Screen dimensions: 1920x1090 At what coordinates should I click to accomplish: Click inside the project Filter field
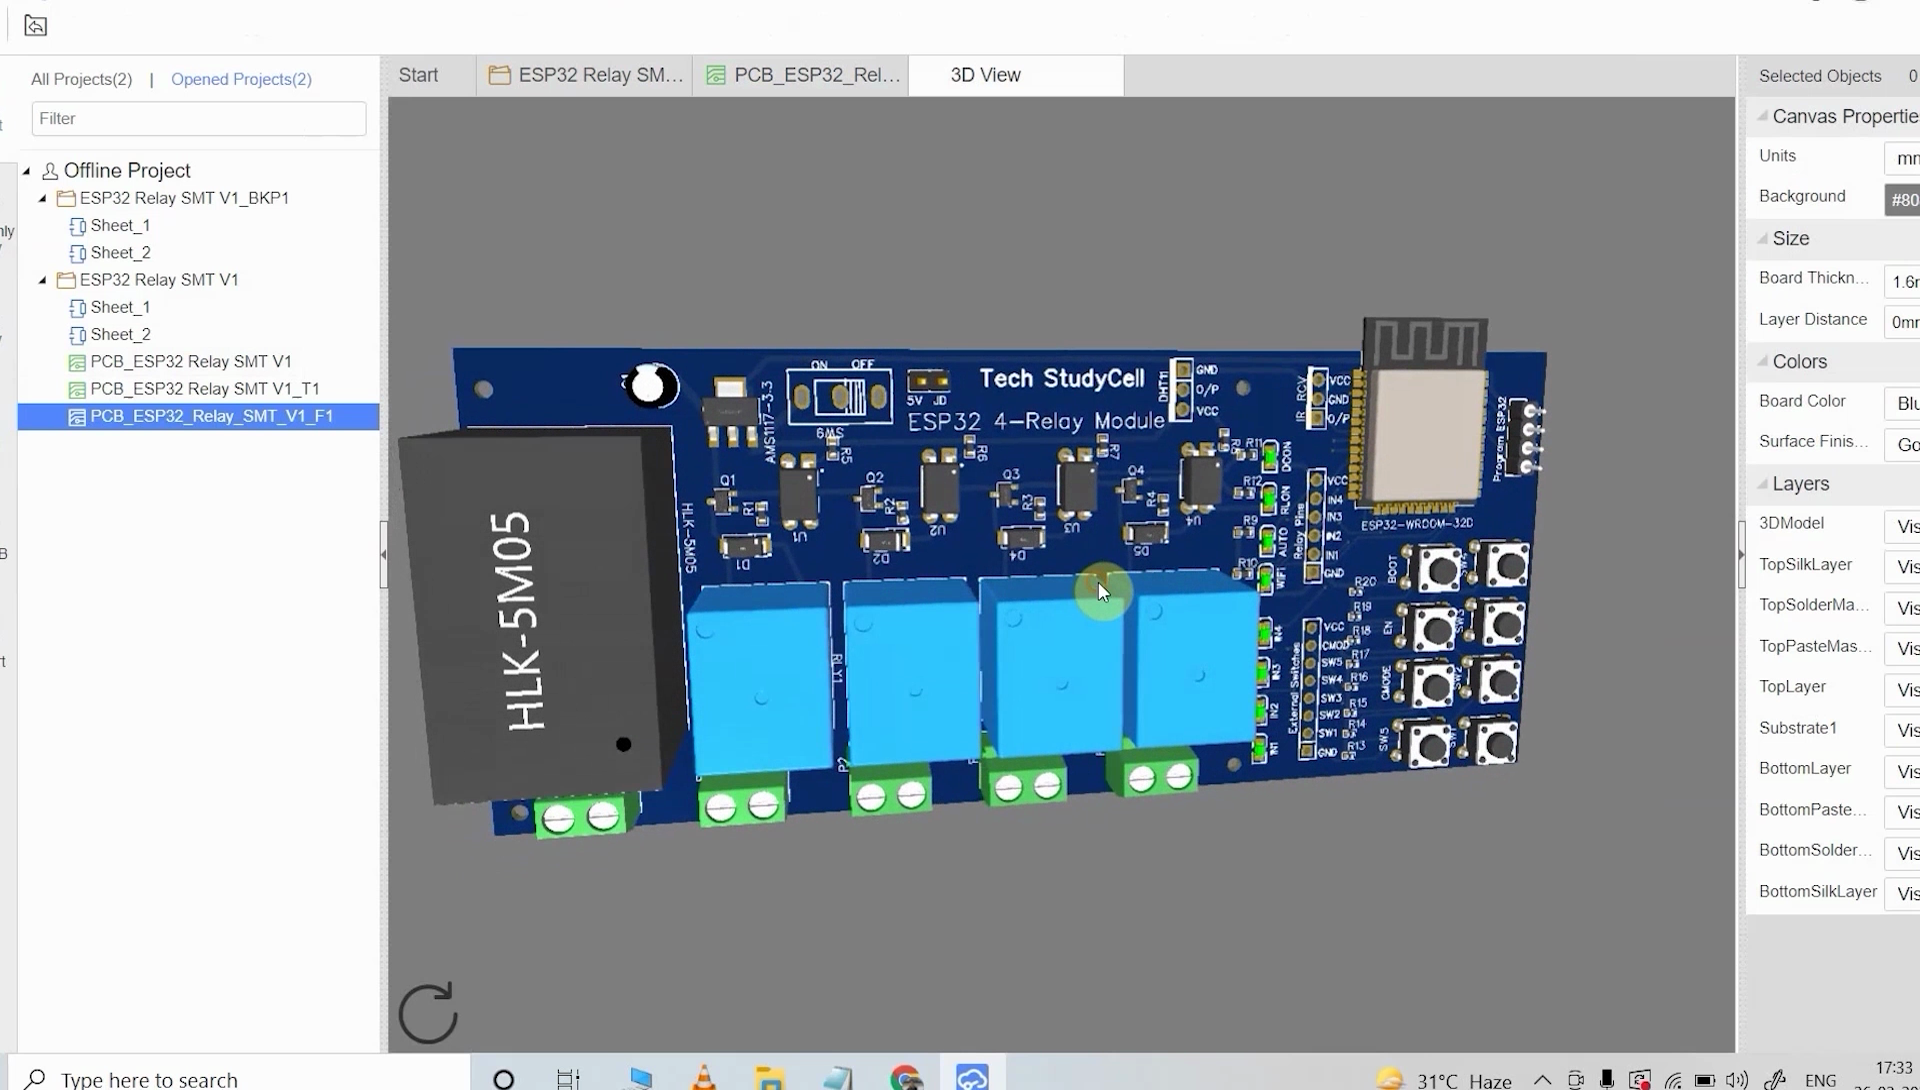(x=197, y=118)
